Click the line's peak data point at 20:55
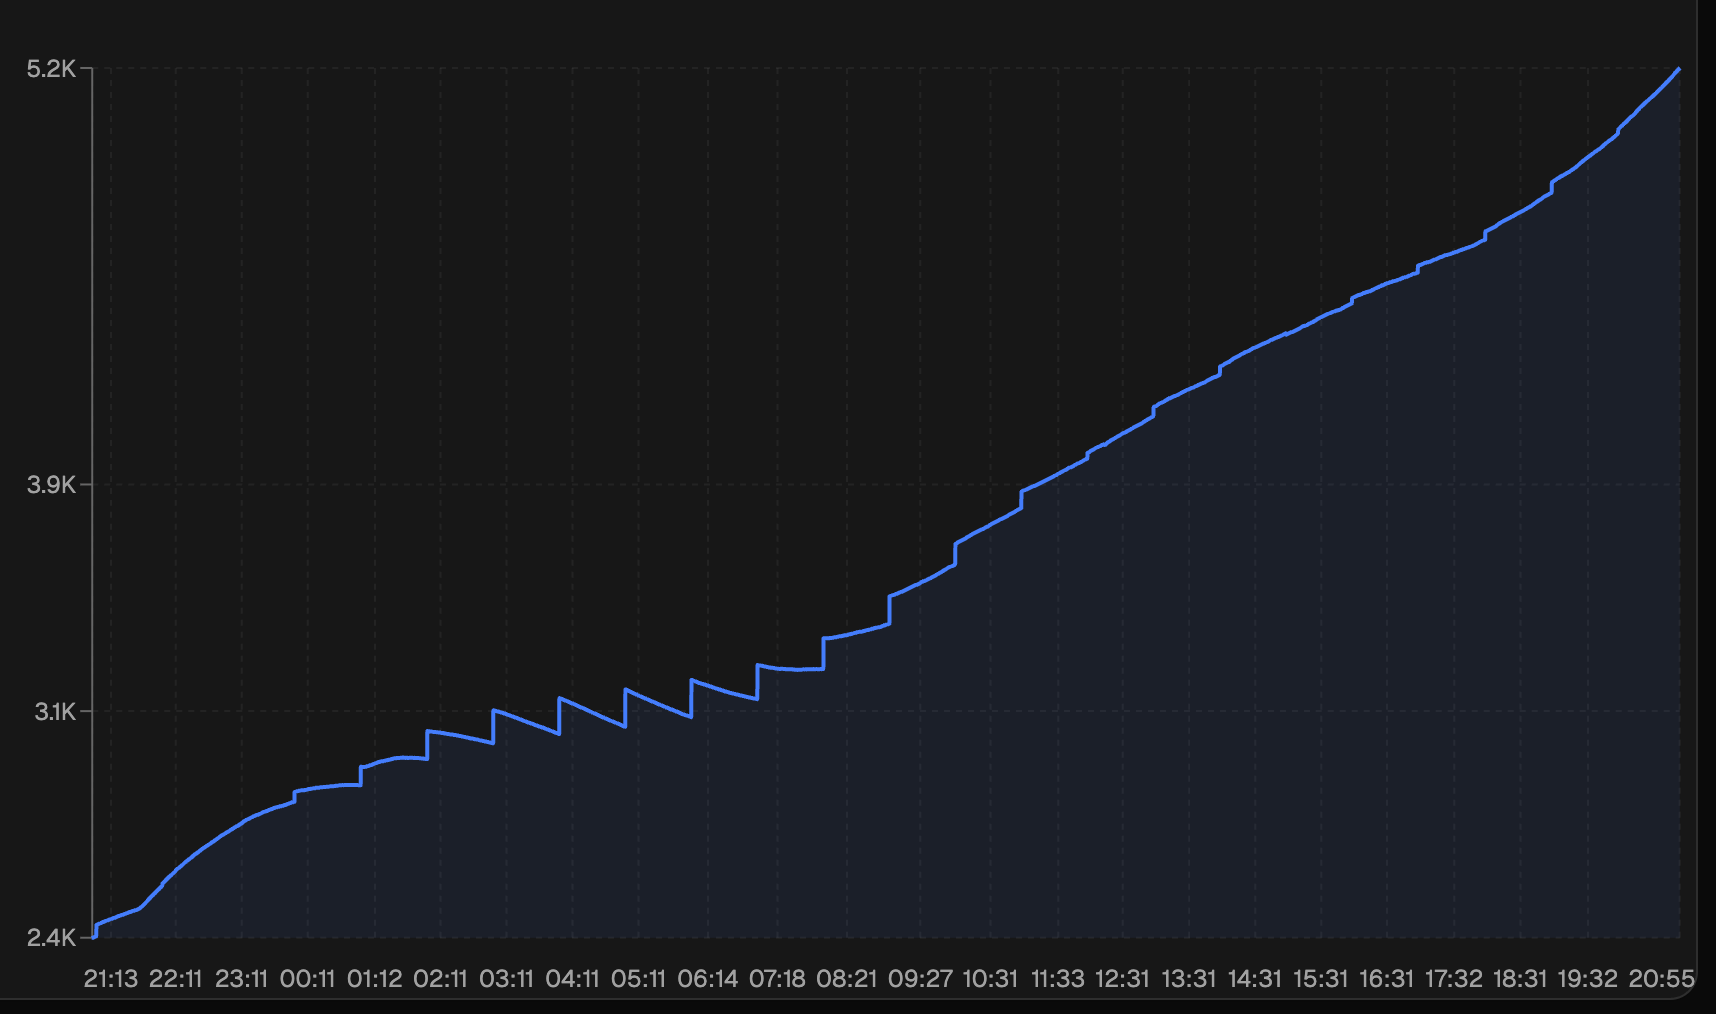This screenshot has height=1014, width=1716. coord(1679,69)
